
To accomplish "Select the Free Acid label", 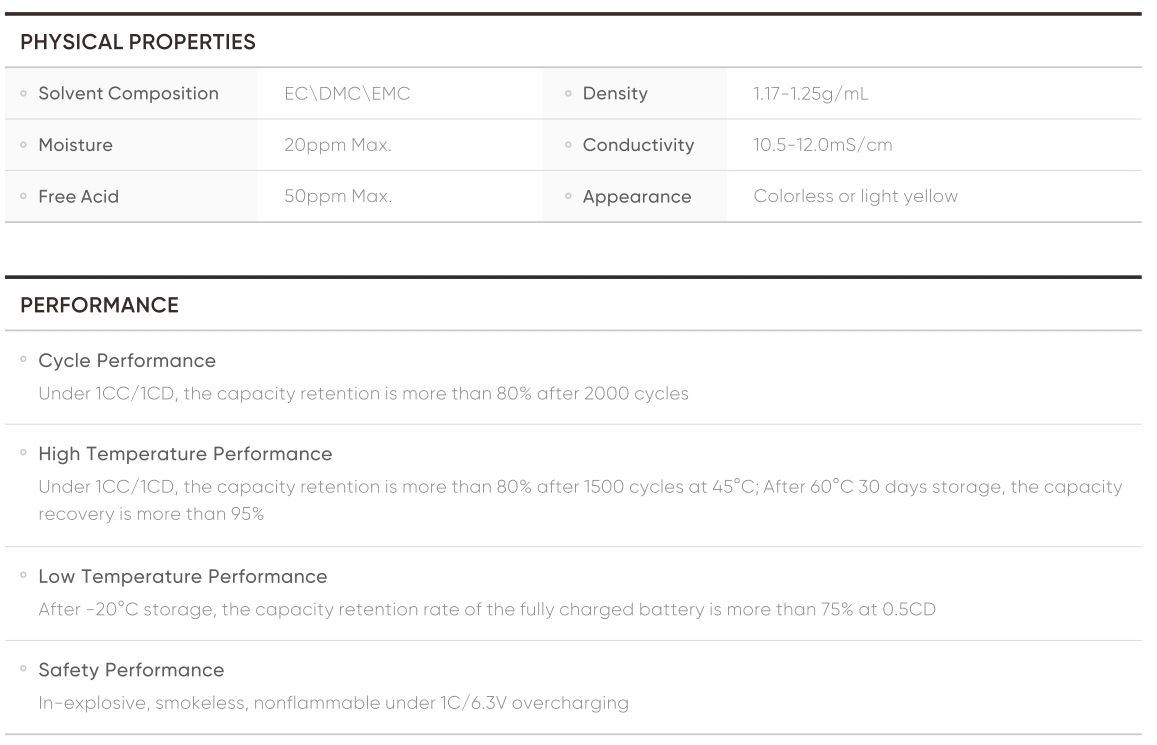I will (78, 197).
